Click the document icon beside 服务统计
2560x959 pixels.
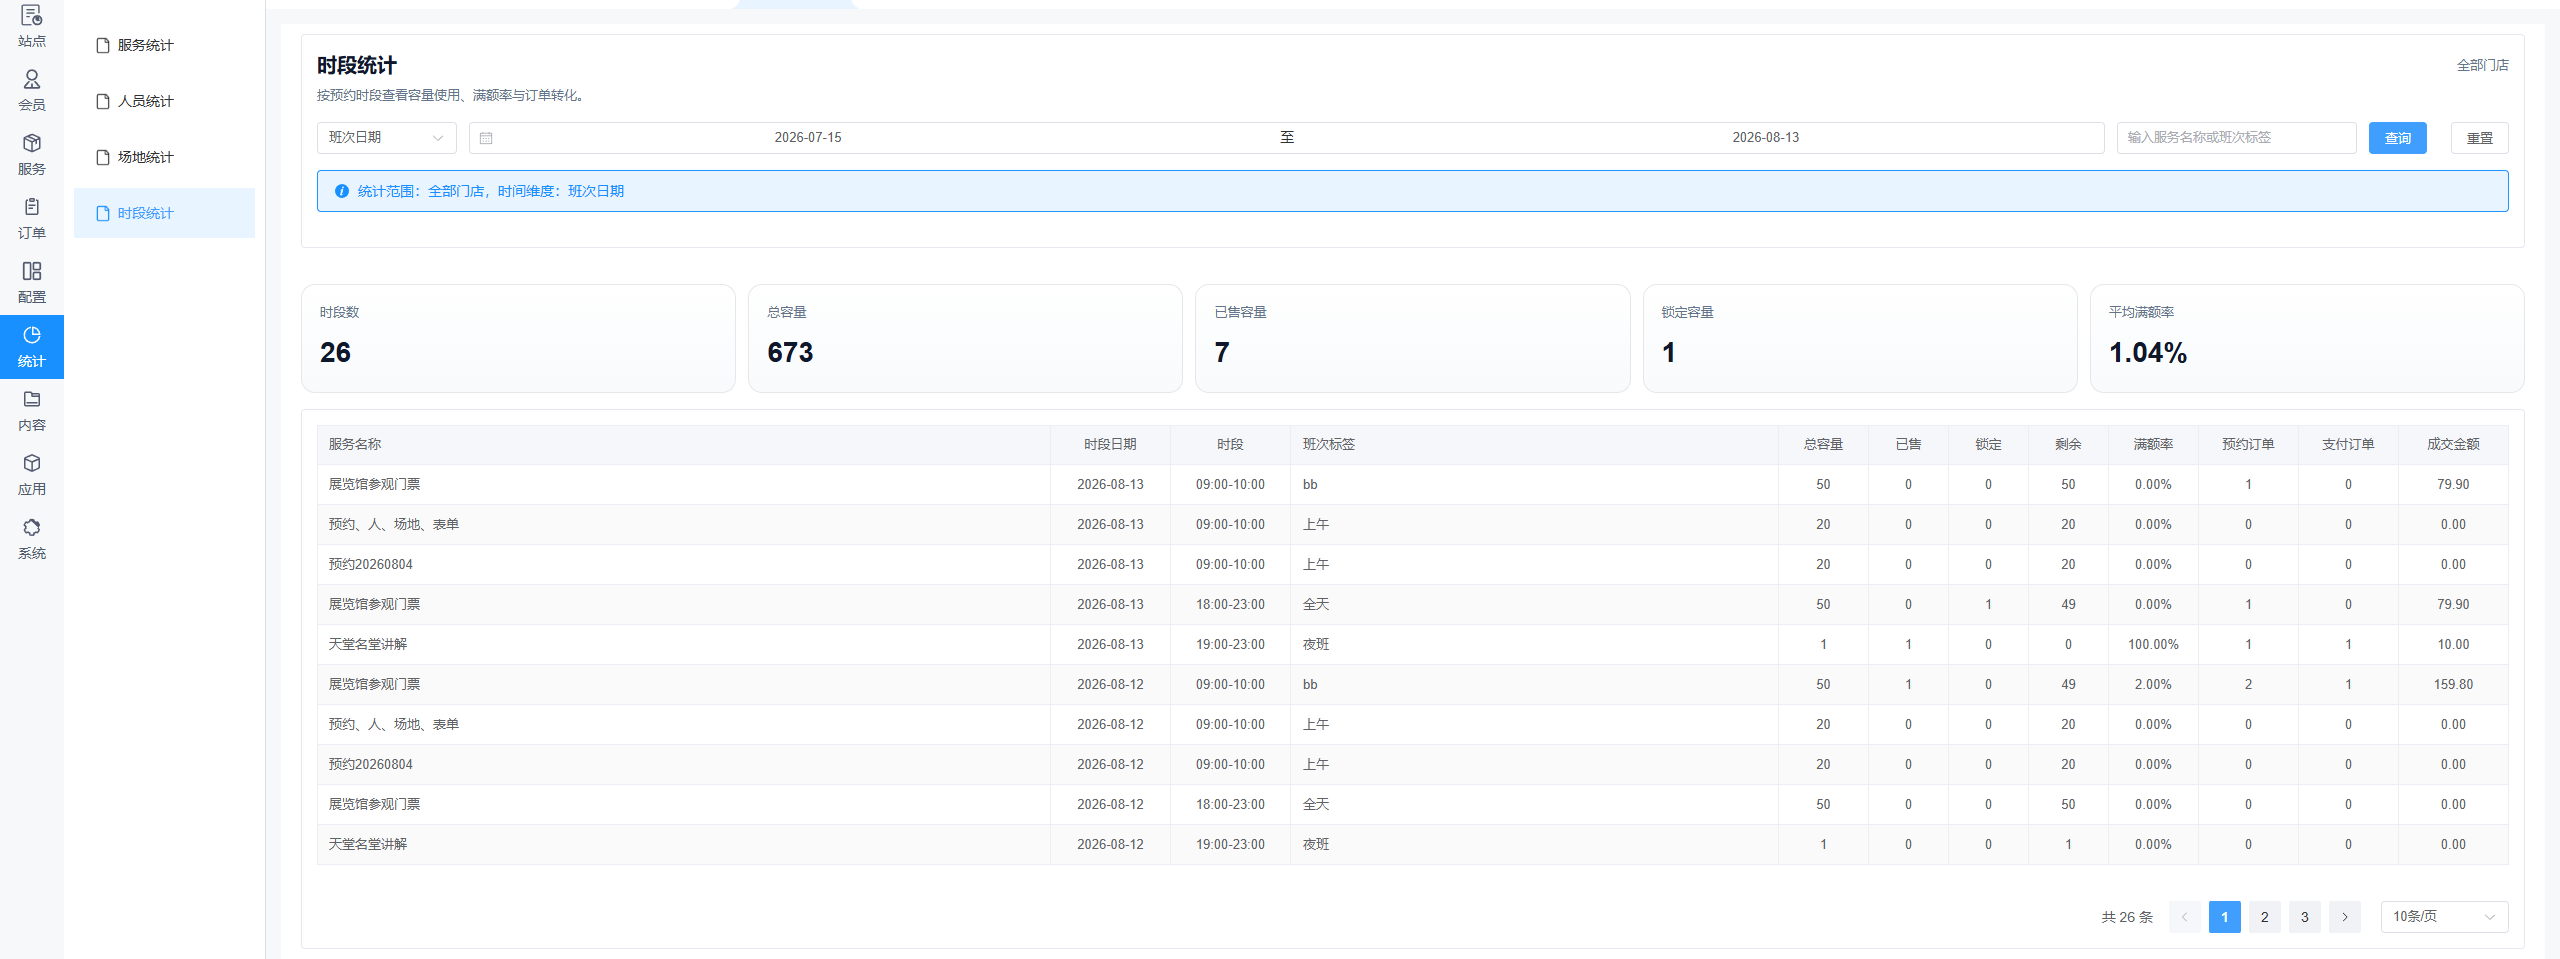coord(103,45)
